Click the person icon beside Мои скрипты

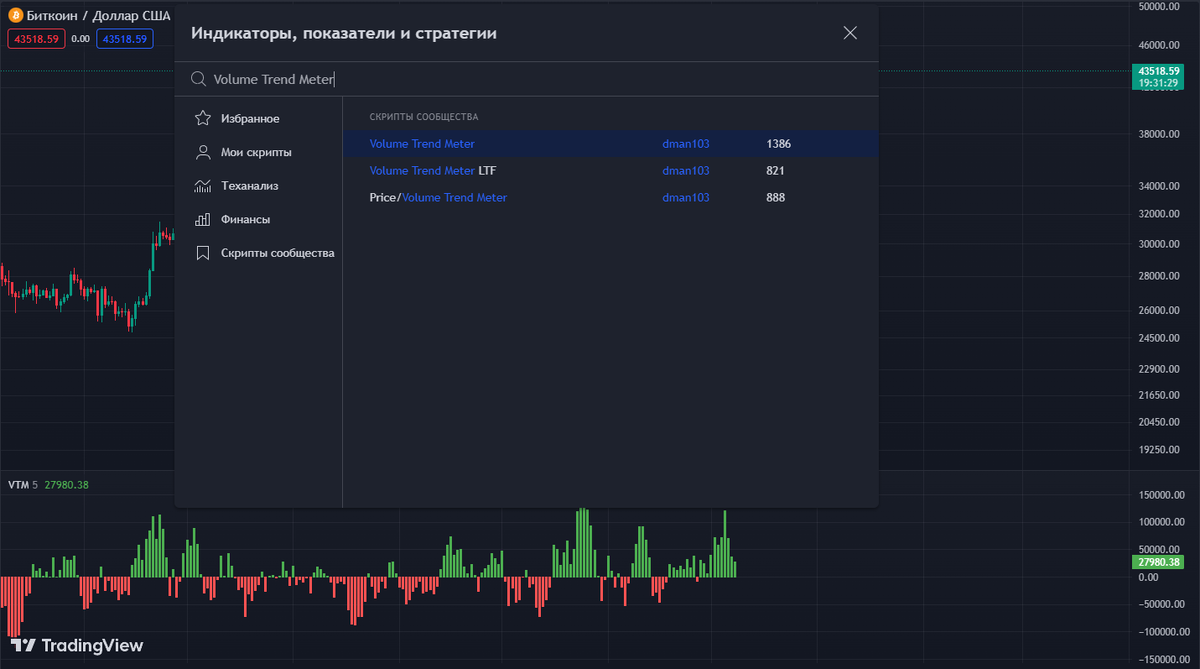pos(202,153)
